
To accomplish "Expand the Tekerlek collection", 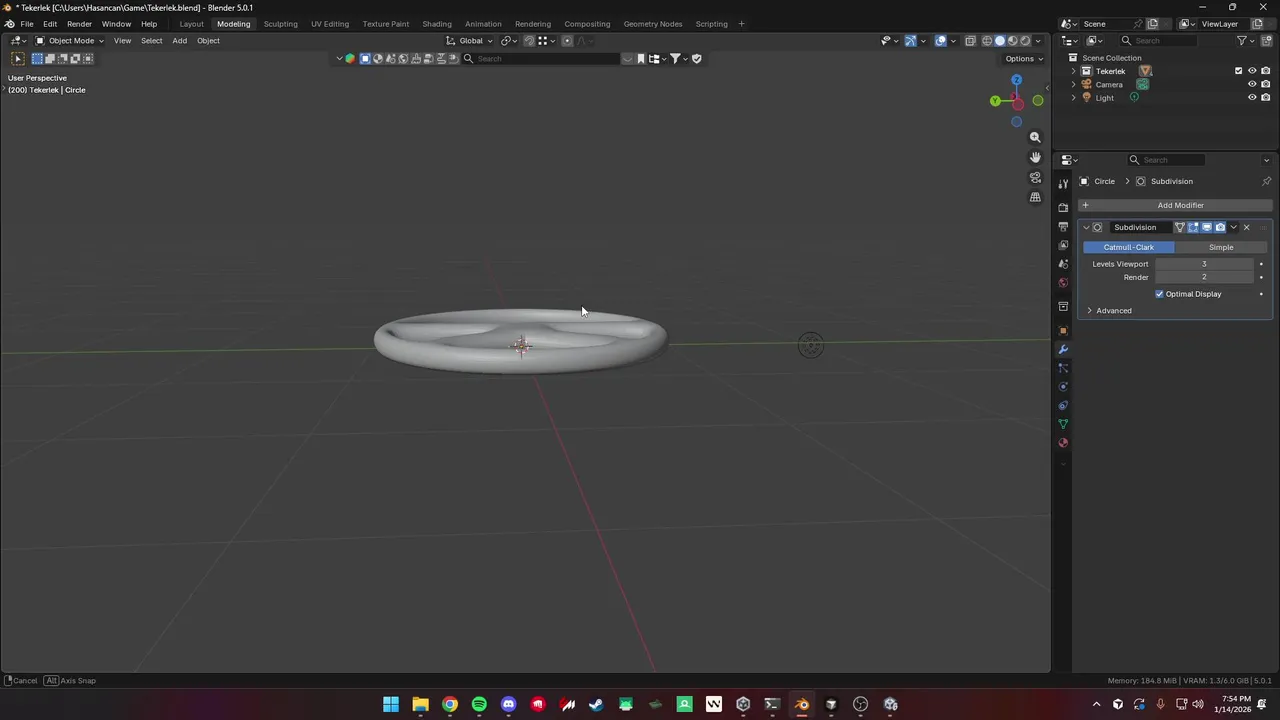I will click(x=1074, y=71).
